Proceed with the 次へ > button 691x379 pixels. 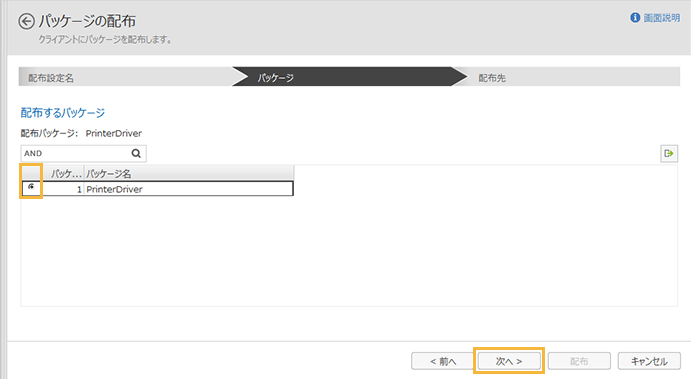[509, 361]
